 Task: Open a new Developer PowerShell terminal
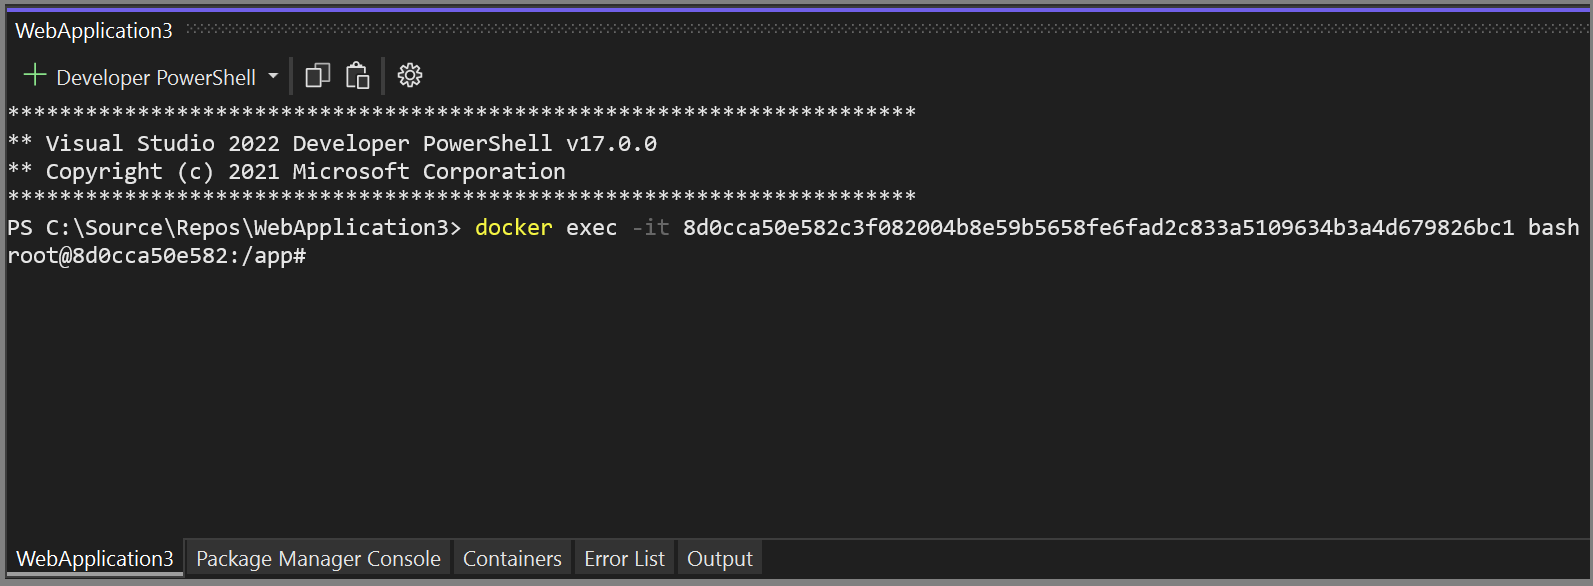click(x=35, y=74)
